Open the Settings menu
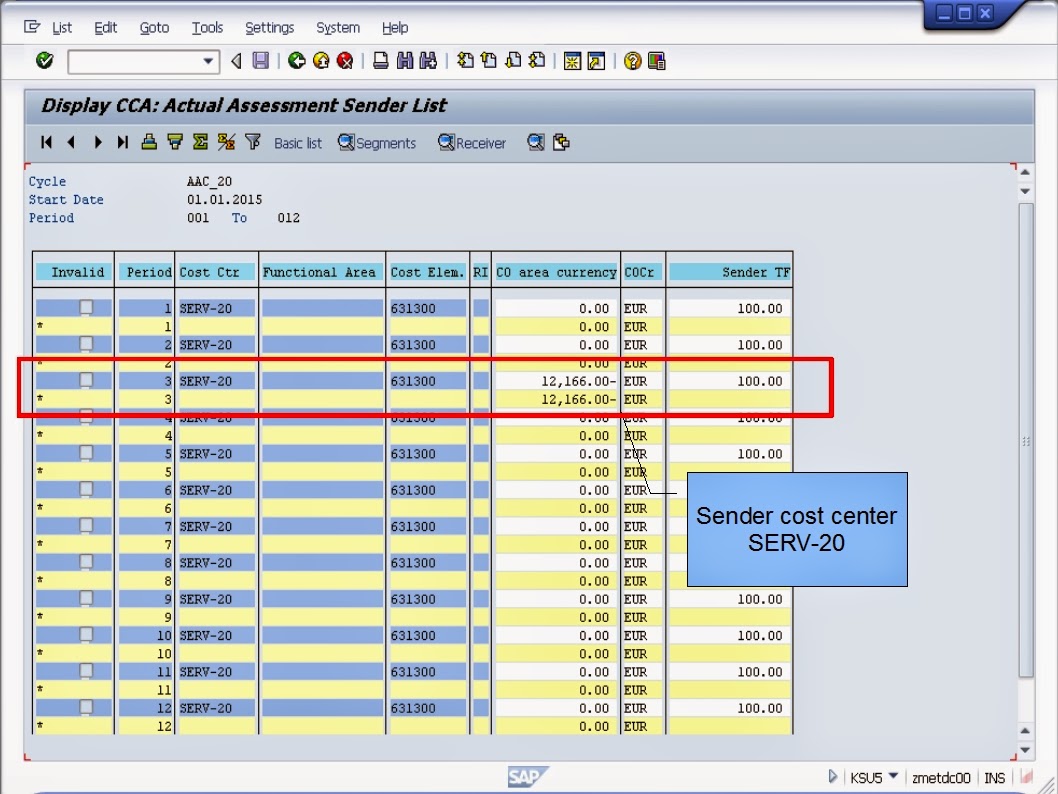The height and width of the screenshot is (794, 1058). 269,27
